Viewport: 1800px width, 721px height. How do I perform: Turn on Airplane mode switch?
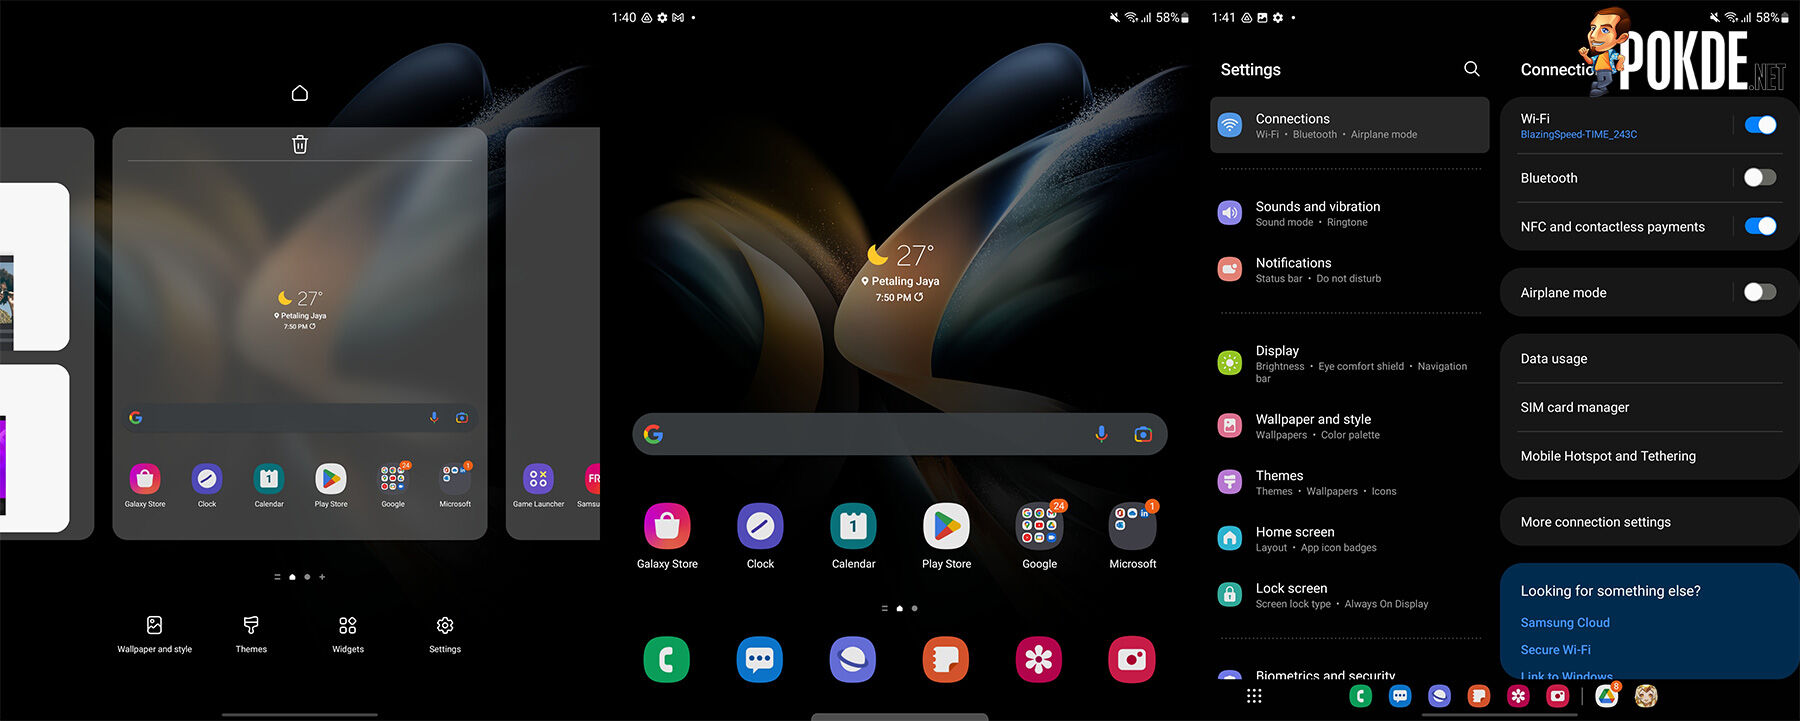click(1761, 292)
